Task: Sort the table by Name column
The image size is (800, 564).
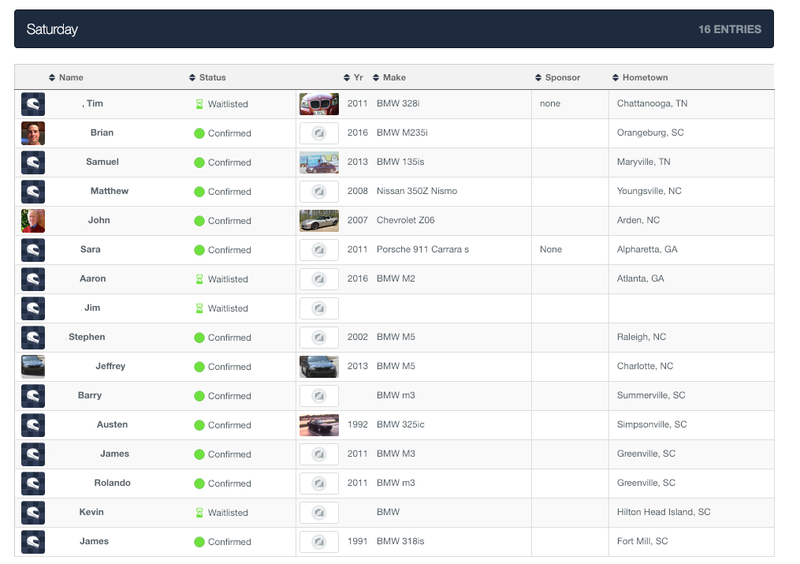Action: (x=66, y=78)
